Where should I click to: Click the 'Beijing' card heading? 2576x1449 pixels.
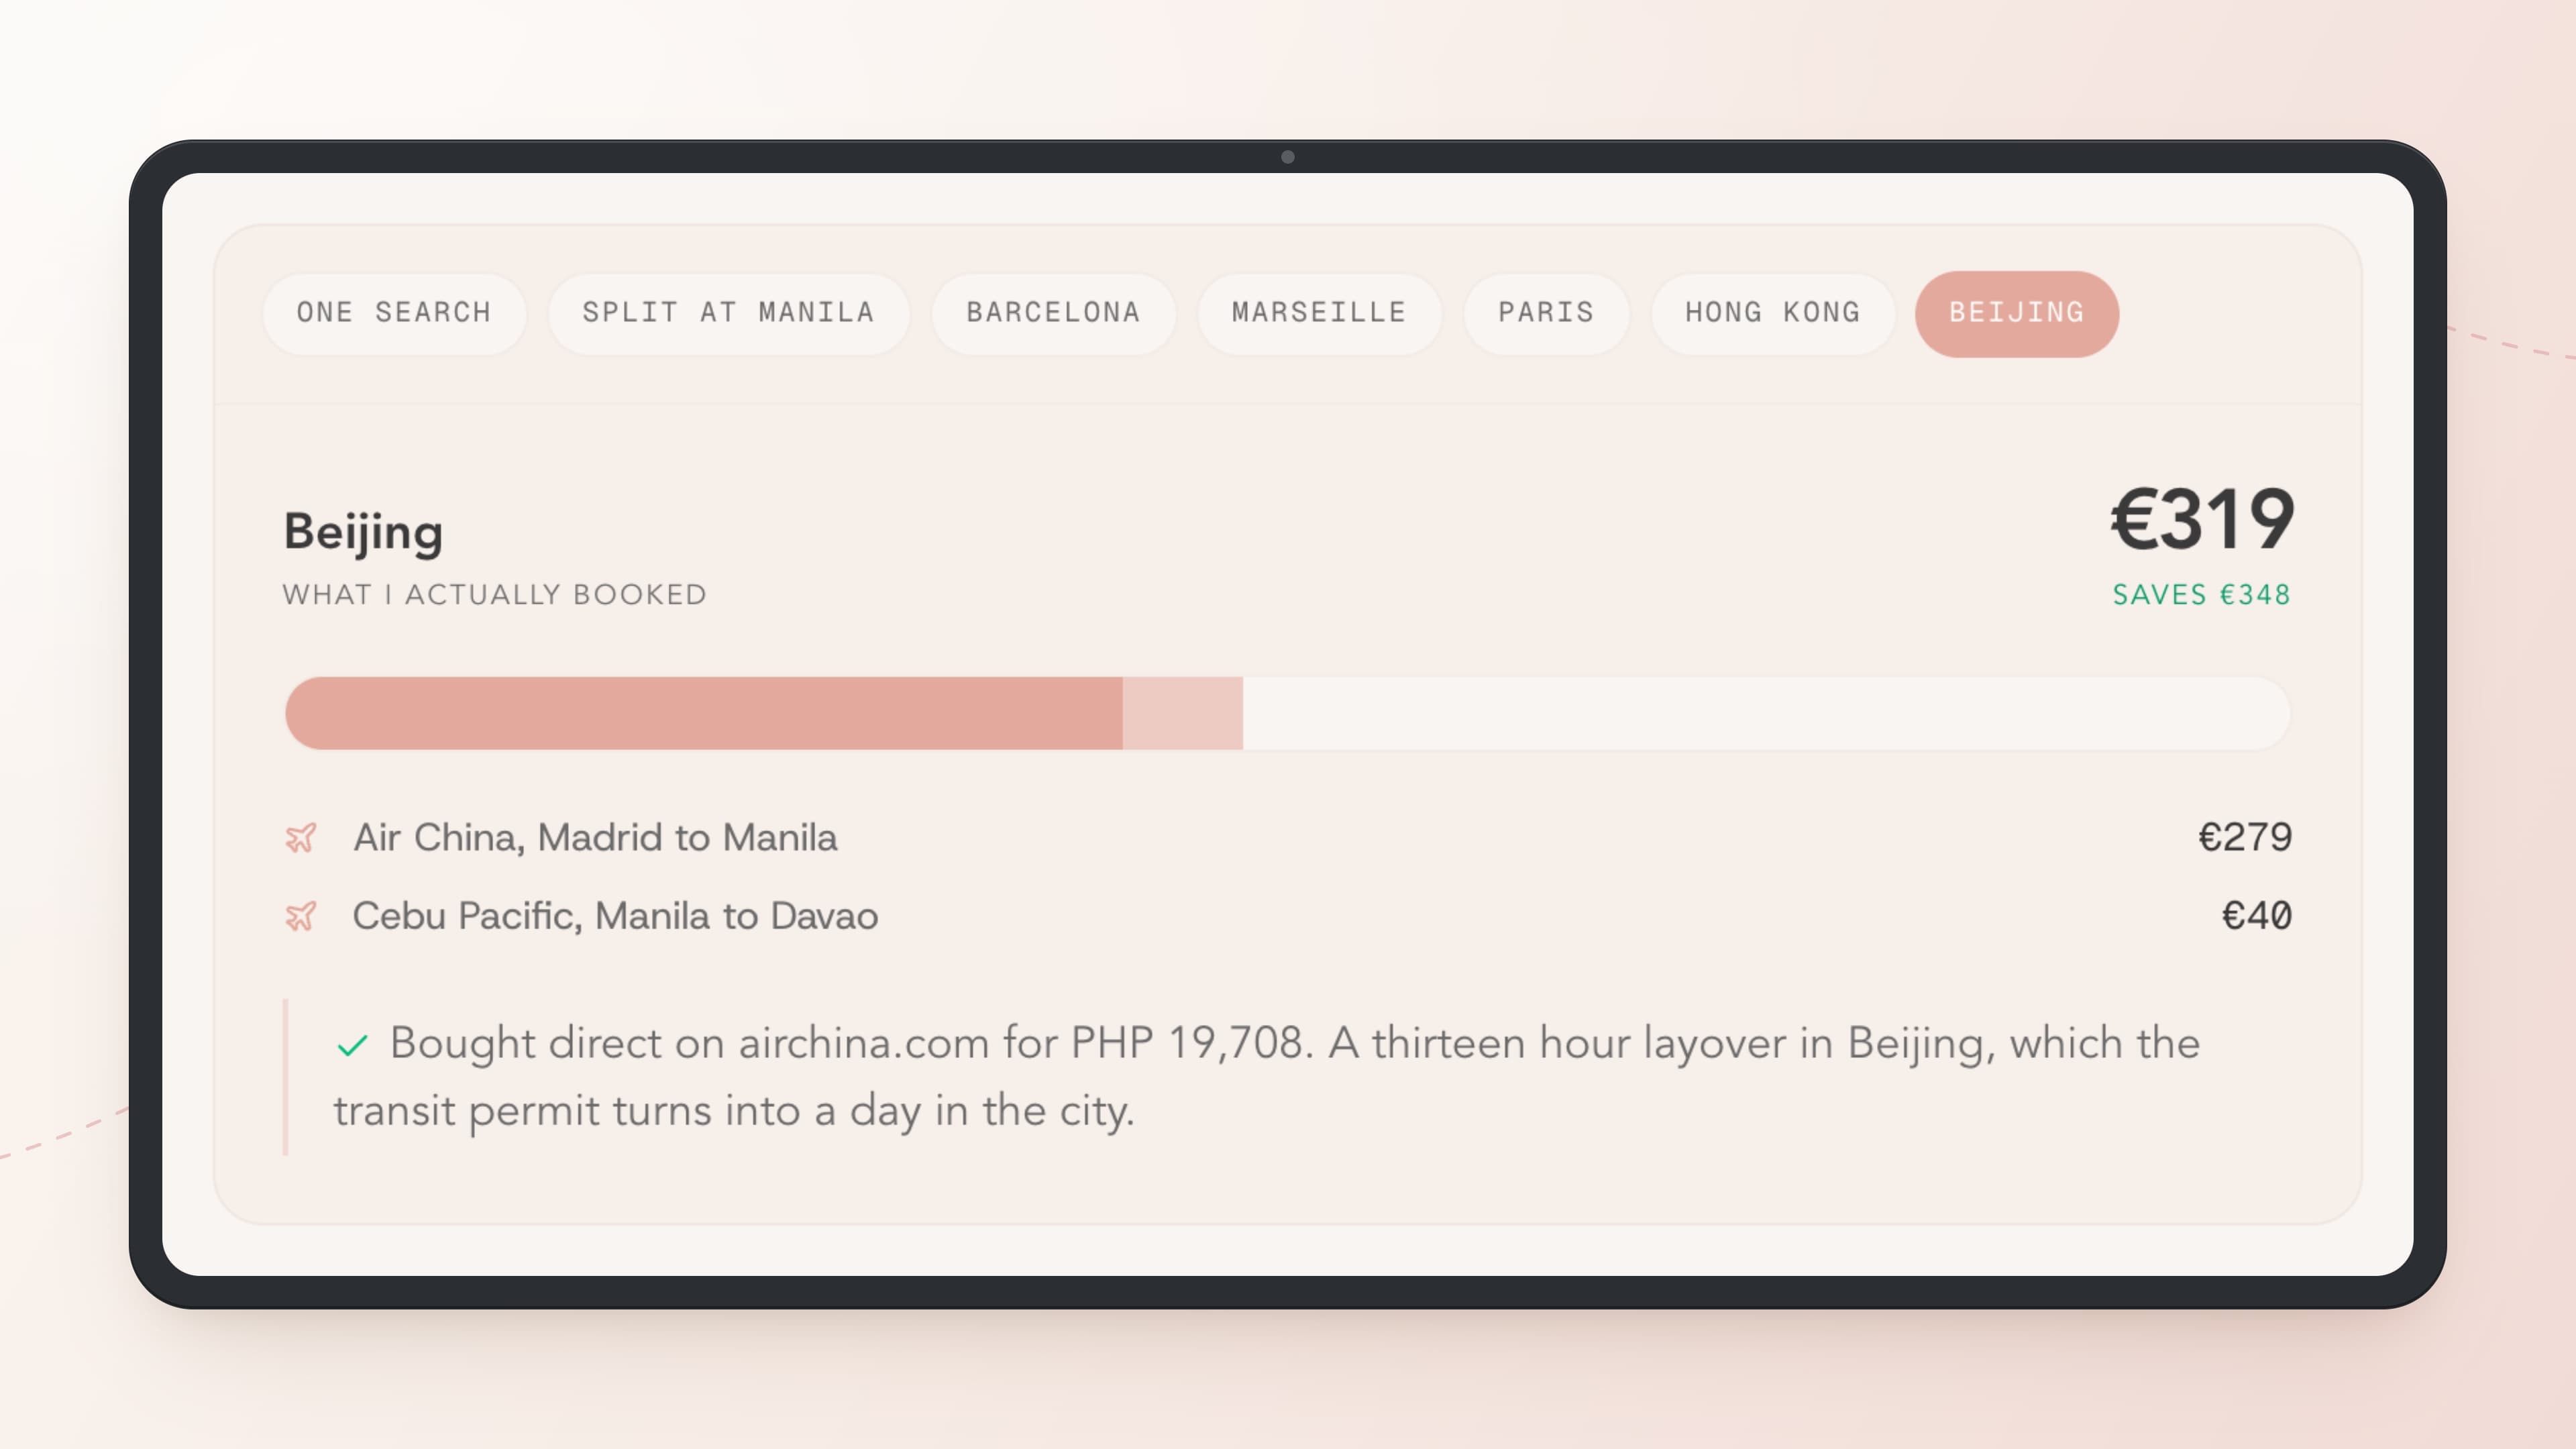pyautogui.click(x=363, y=532)
